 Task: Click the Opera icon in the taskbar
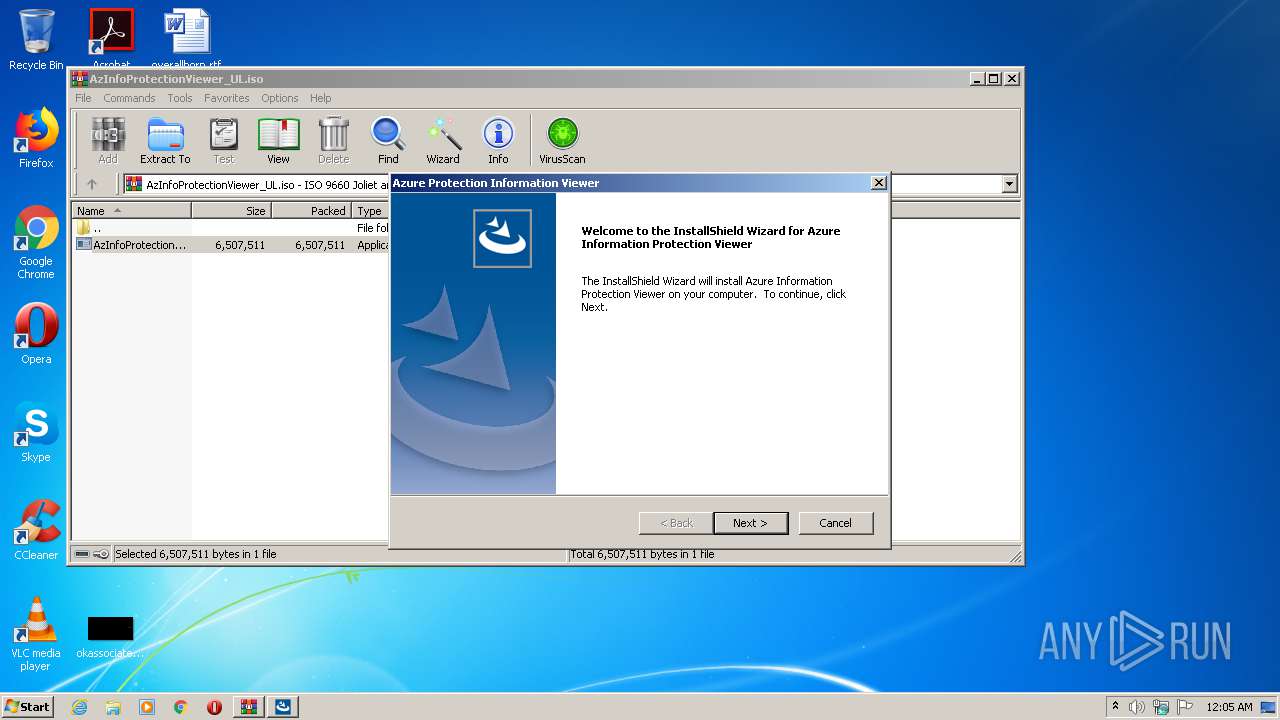[214, 707]
